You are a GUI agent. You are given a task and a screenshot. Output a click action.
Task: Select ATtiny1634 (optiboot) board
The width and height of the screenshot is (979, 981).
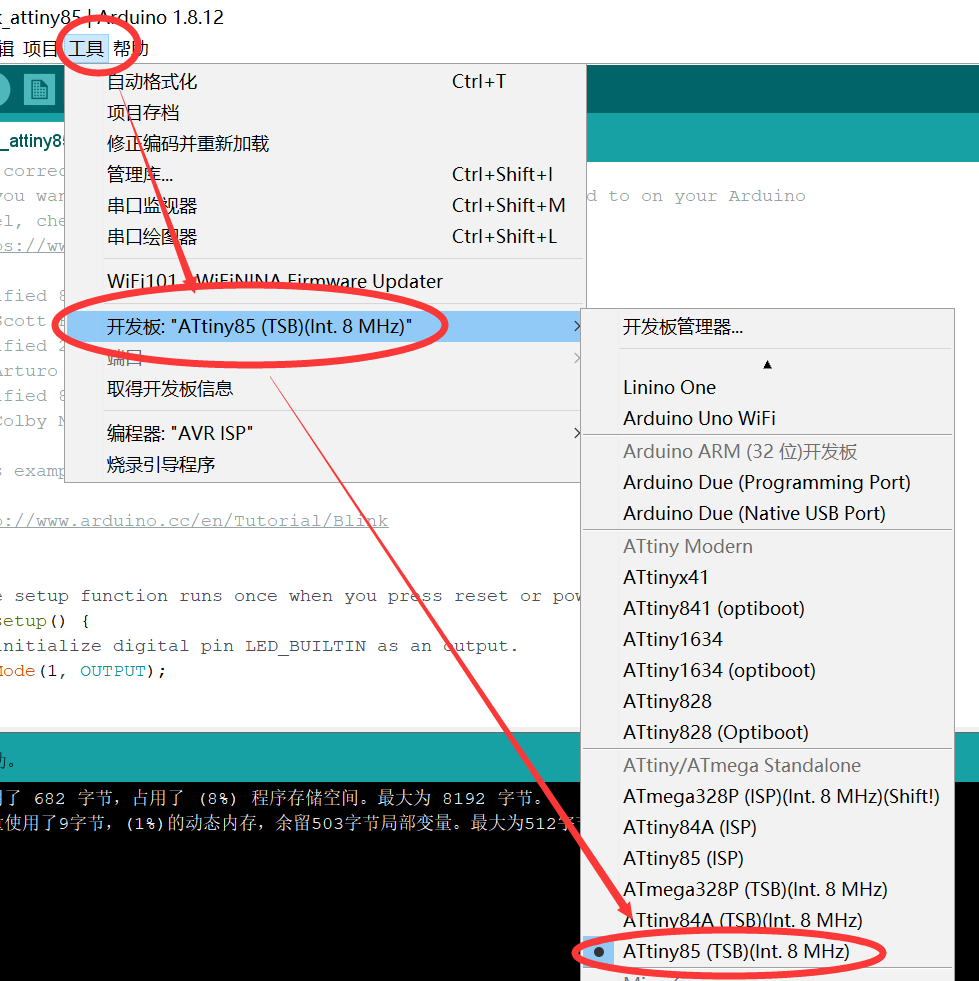coord(768,670)
